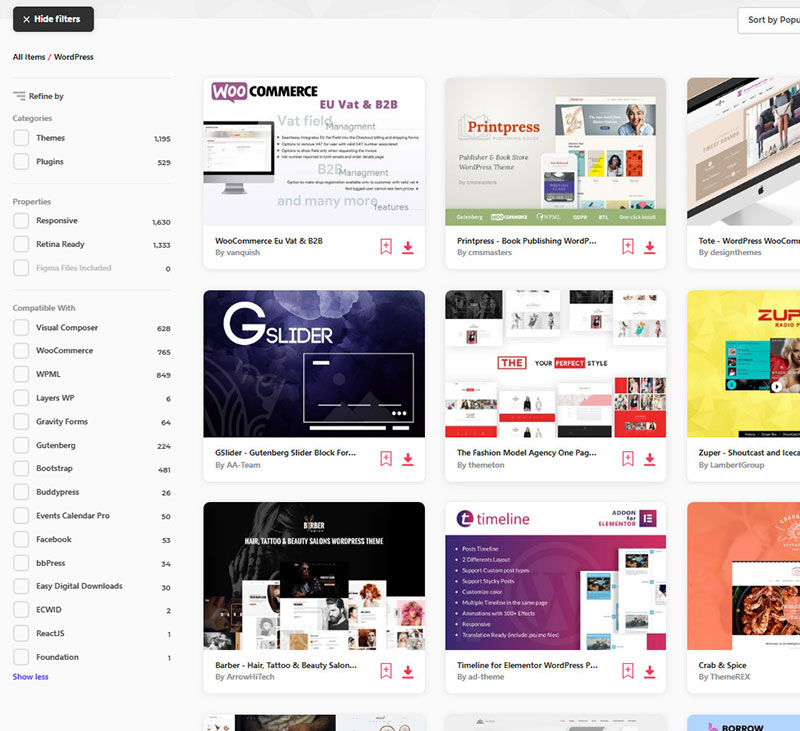
Task: Visit designthemes author page
Action: (735, 253)
